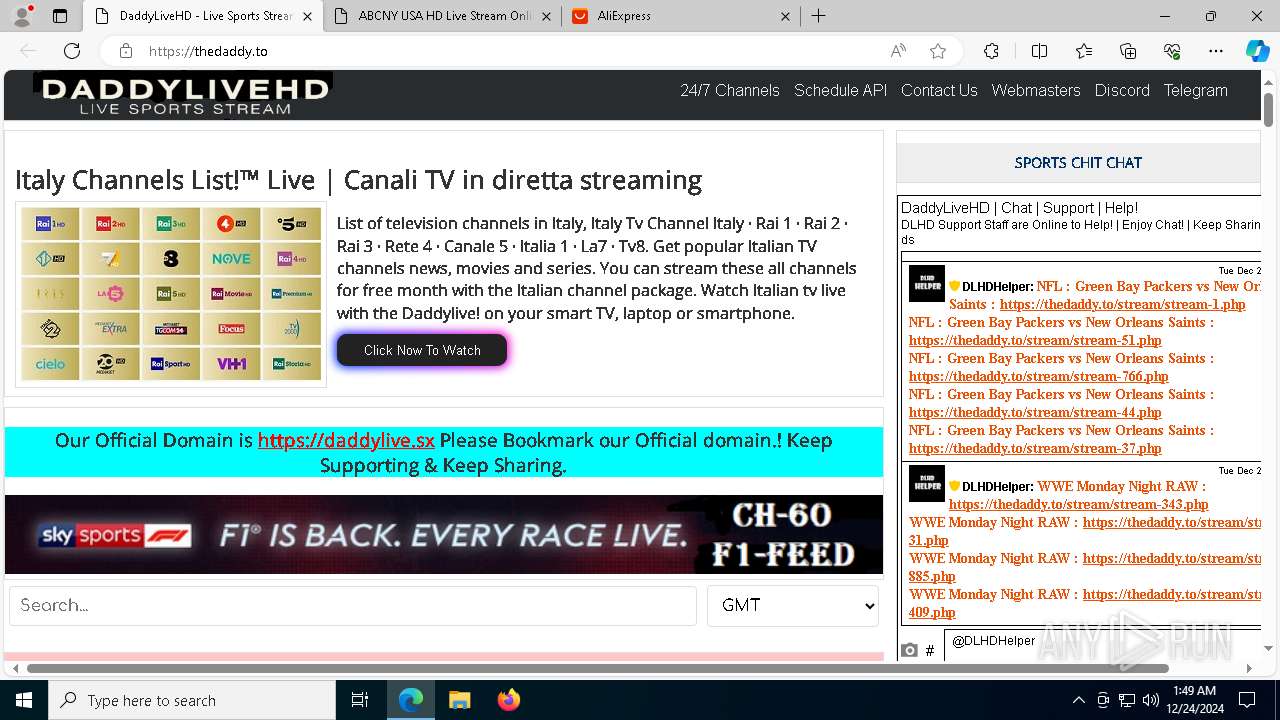1280x720 pixels.
Task: Activate the Read aloud icon
Action: [x=898, y=51]
